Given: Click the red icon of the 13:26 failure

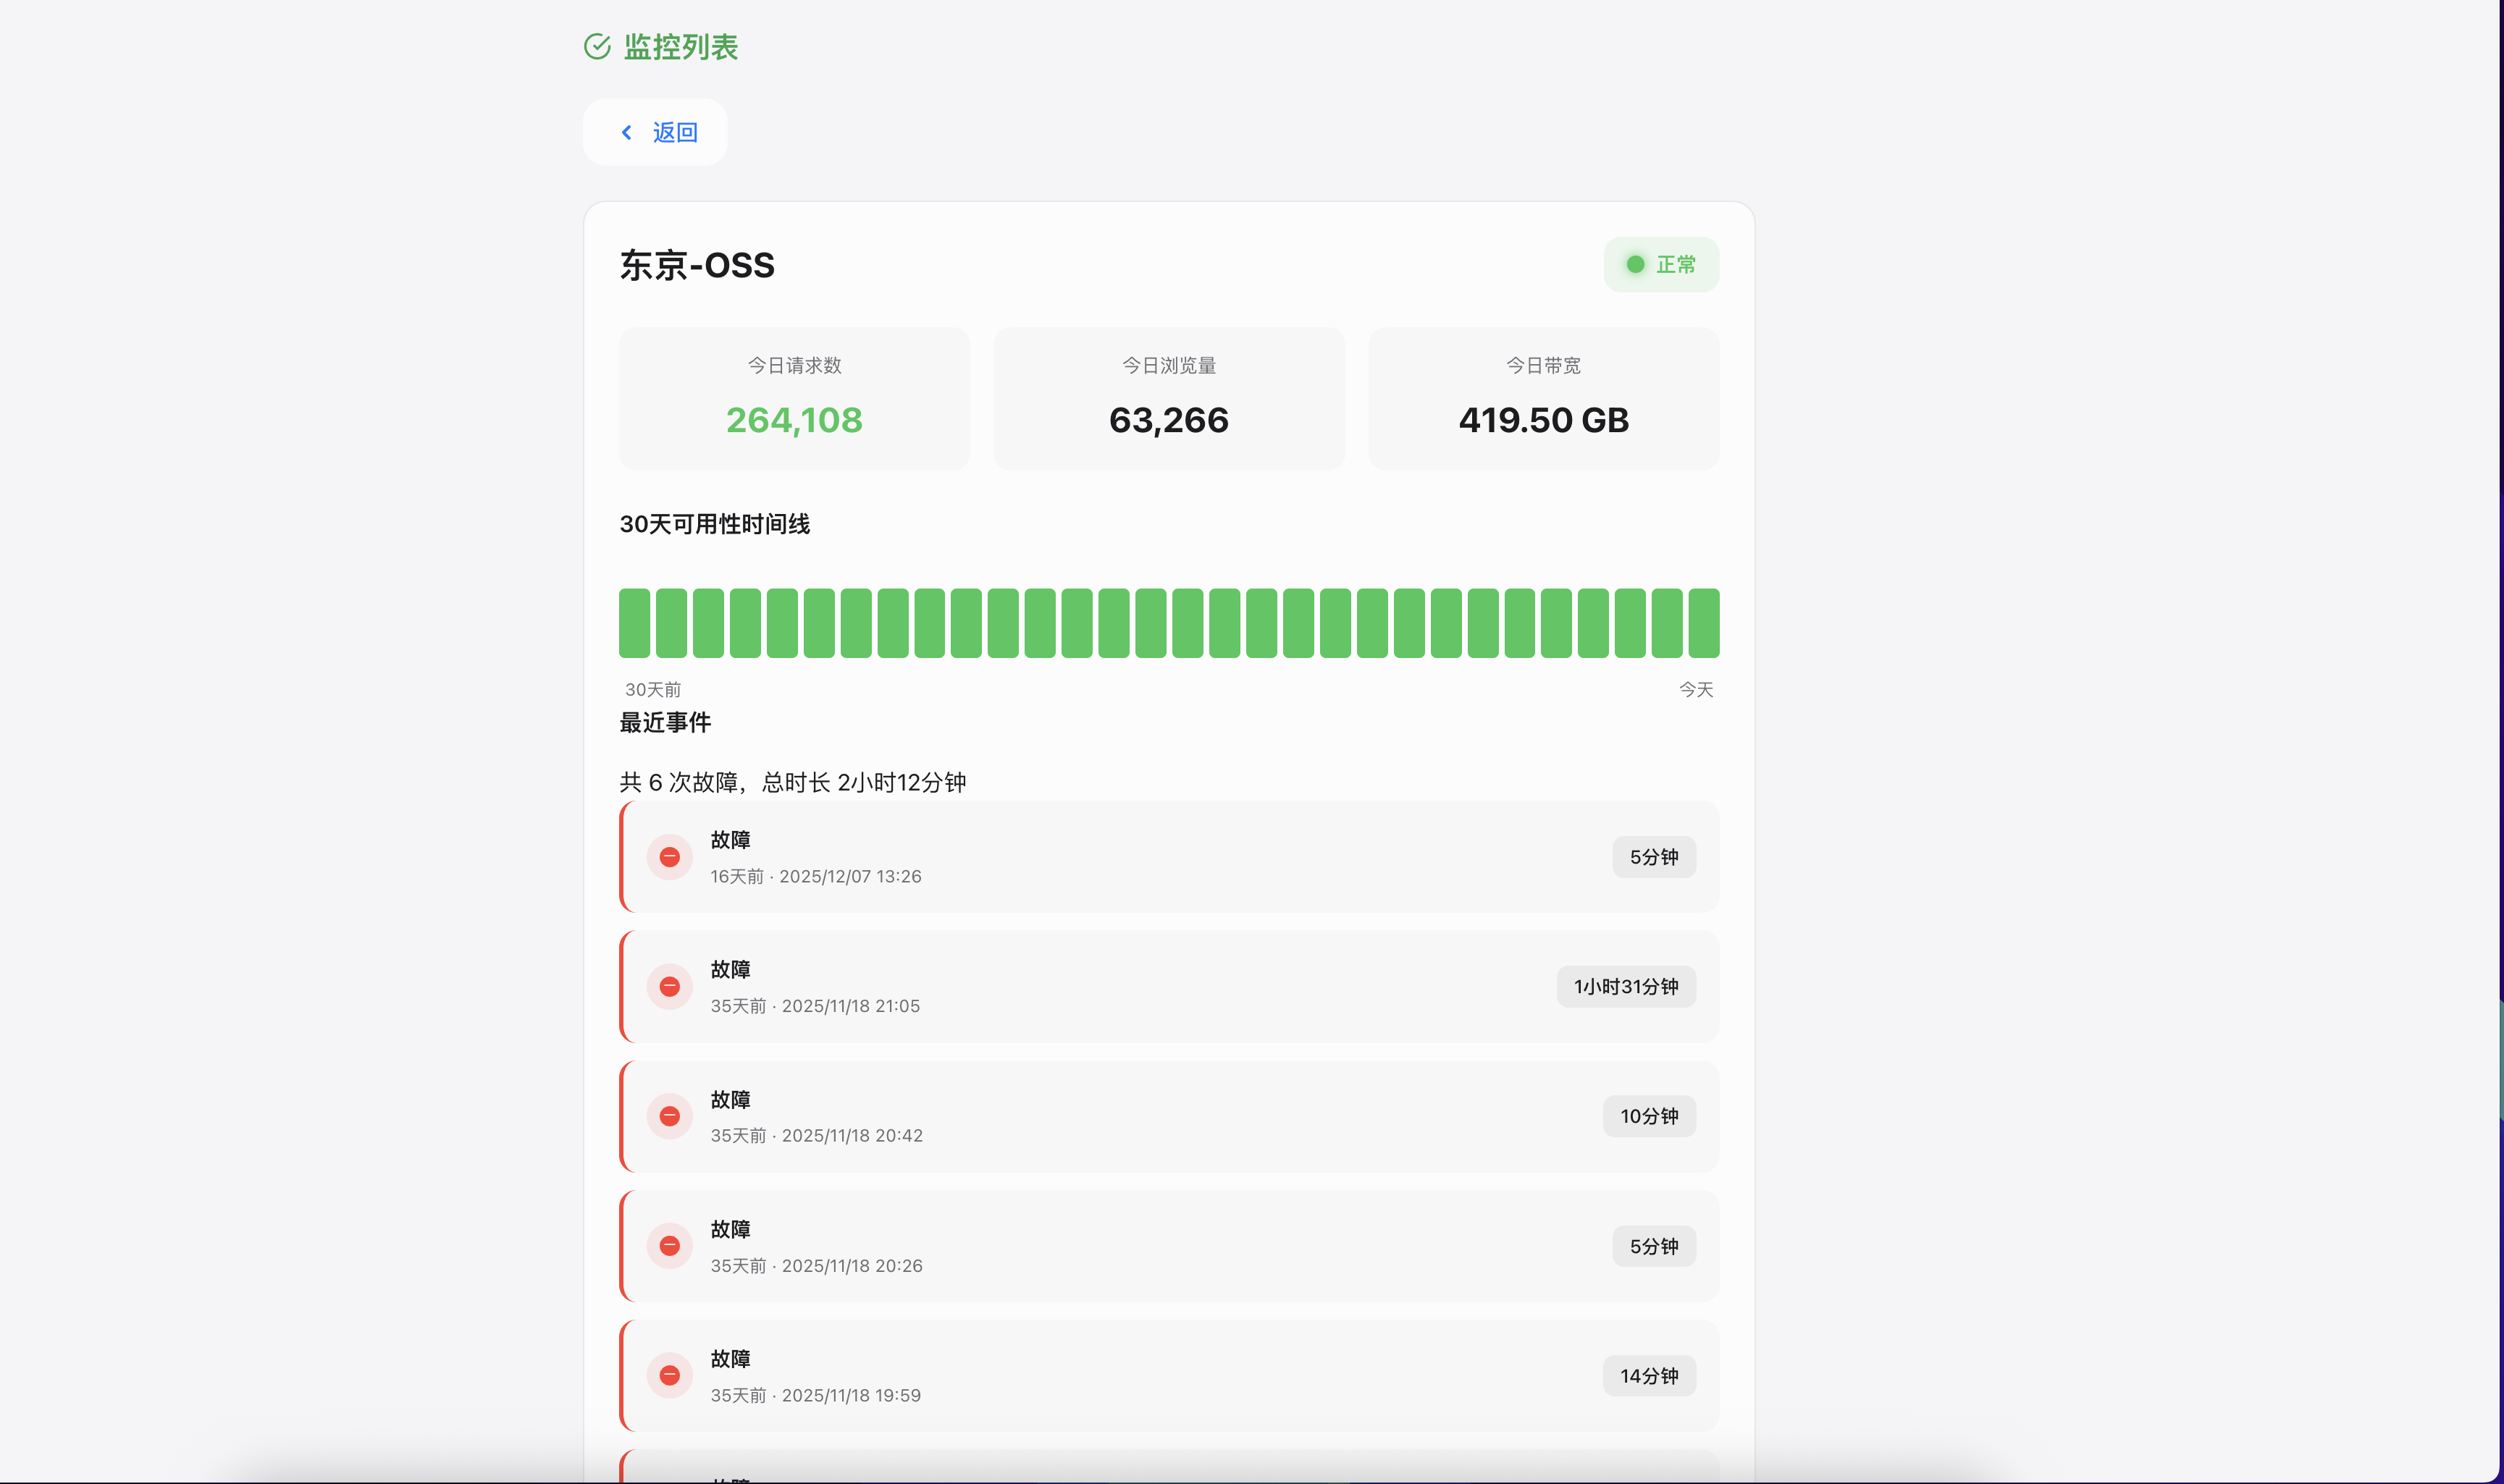Looking at the screenshot, I should point(670,857).
